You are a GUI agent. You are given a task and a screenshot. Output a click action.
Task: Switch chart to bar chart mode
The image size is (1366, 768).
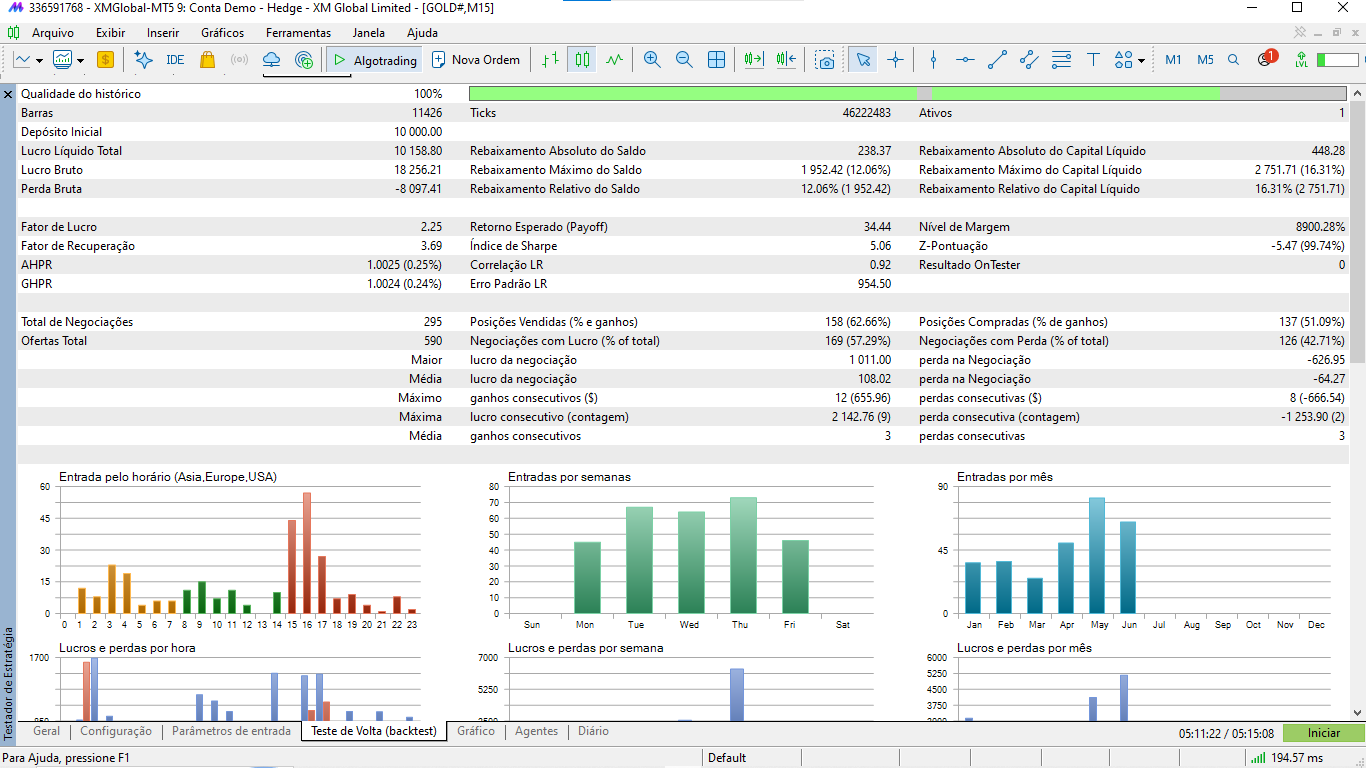click(550, 60)
